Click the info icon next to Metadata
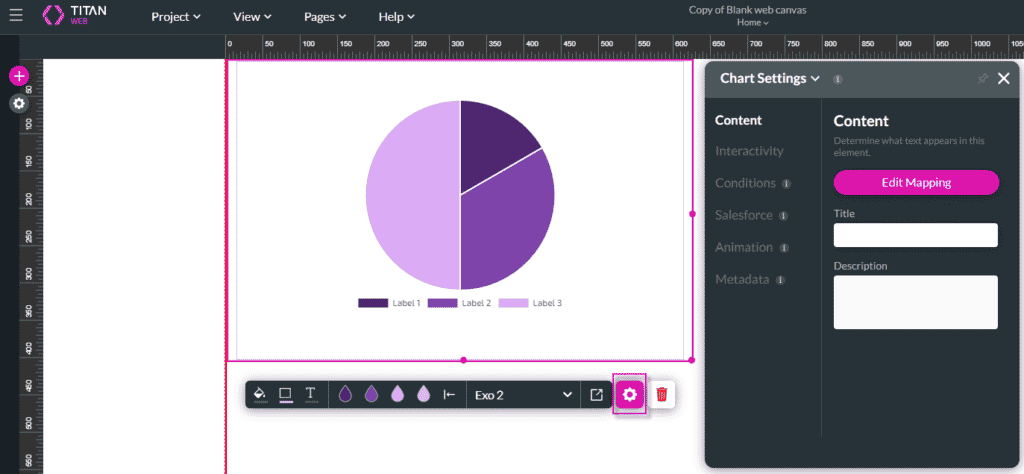 (x=780, y=280)
